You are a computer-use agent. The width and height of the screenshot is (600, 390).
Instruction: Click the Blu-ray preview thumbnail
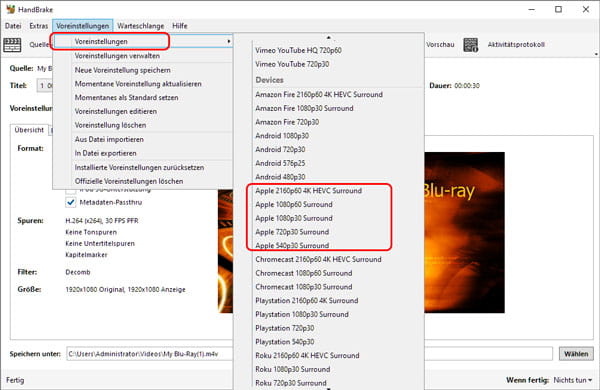click(465, 232)
